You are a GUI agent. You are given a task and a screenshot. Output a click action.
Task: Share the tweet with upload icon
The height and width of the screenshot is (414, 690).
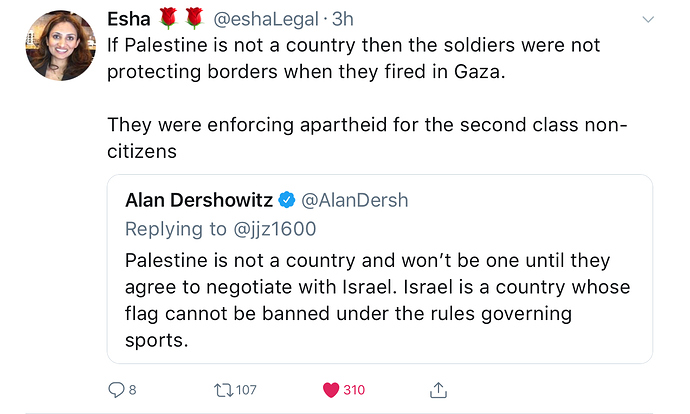click(x=438, y=390)
